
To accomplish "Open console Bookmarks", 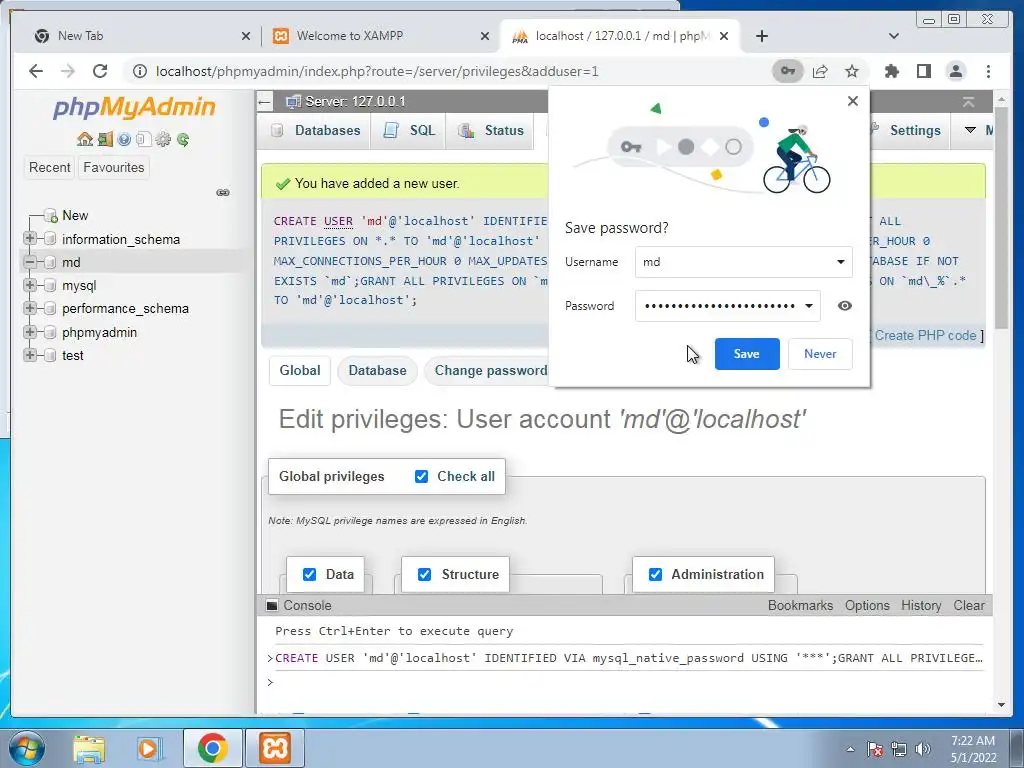I will point(800,605).
